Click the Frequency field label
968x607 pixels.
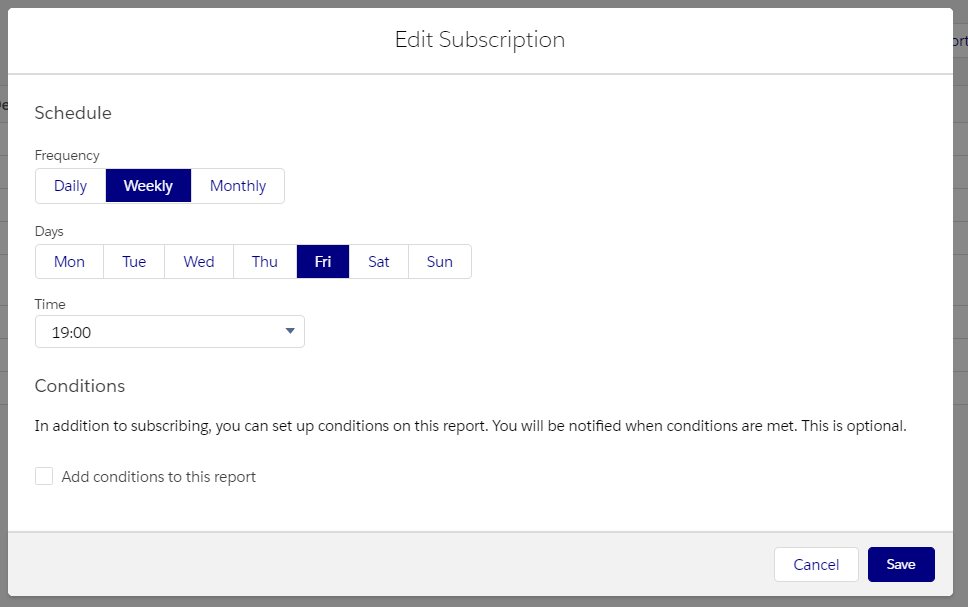67,156
